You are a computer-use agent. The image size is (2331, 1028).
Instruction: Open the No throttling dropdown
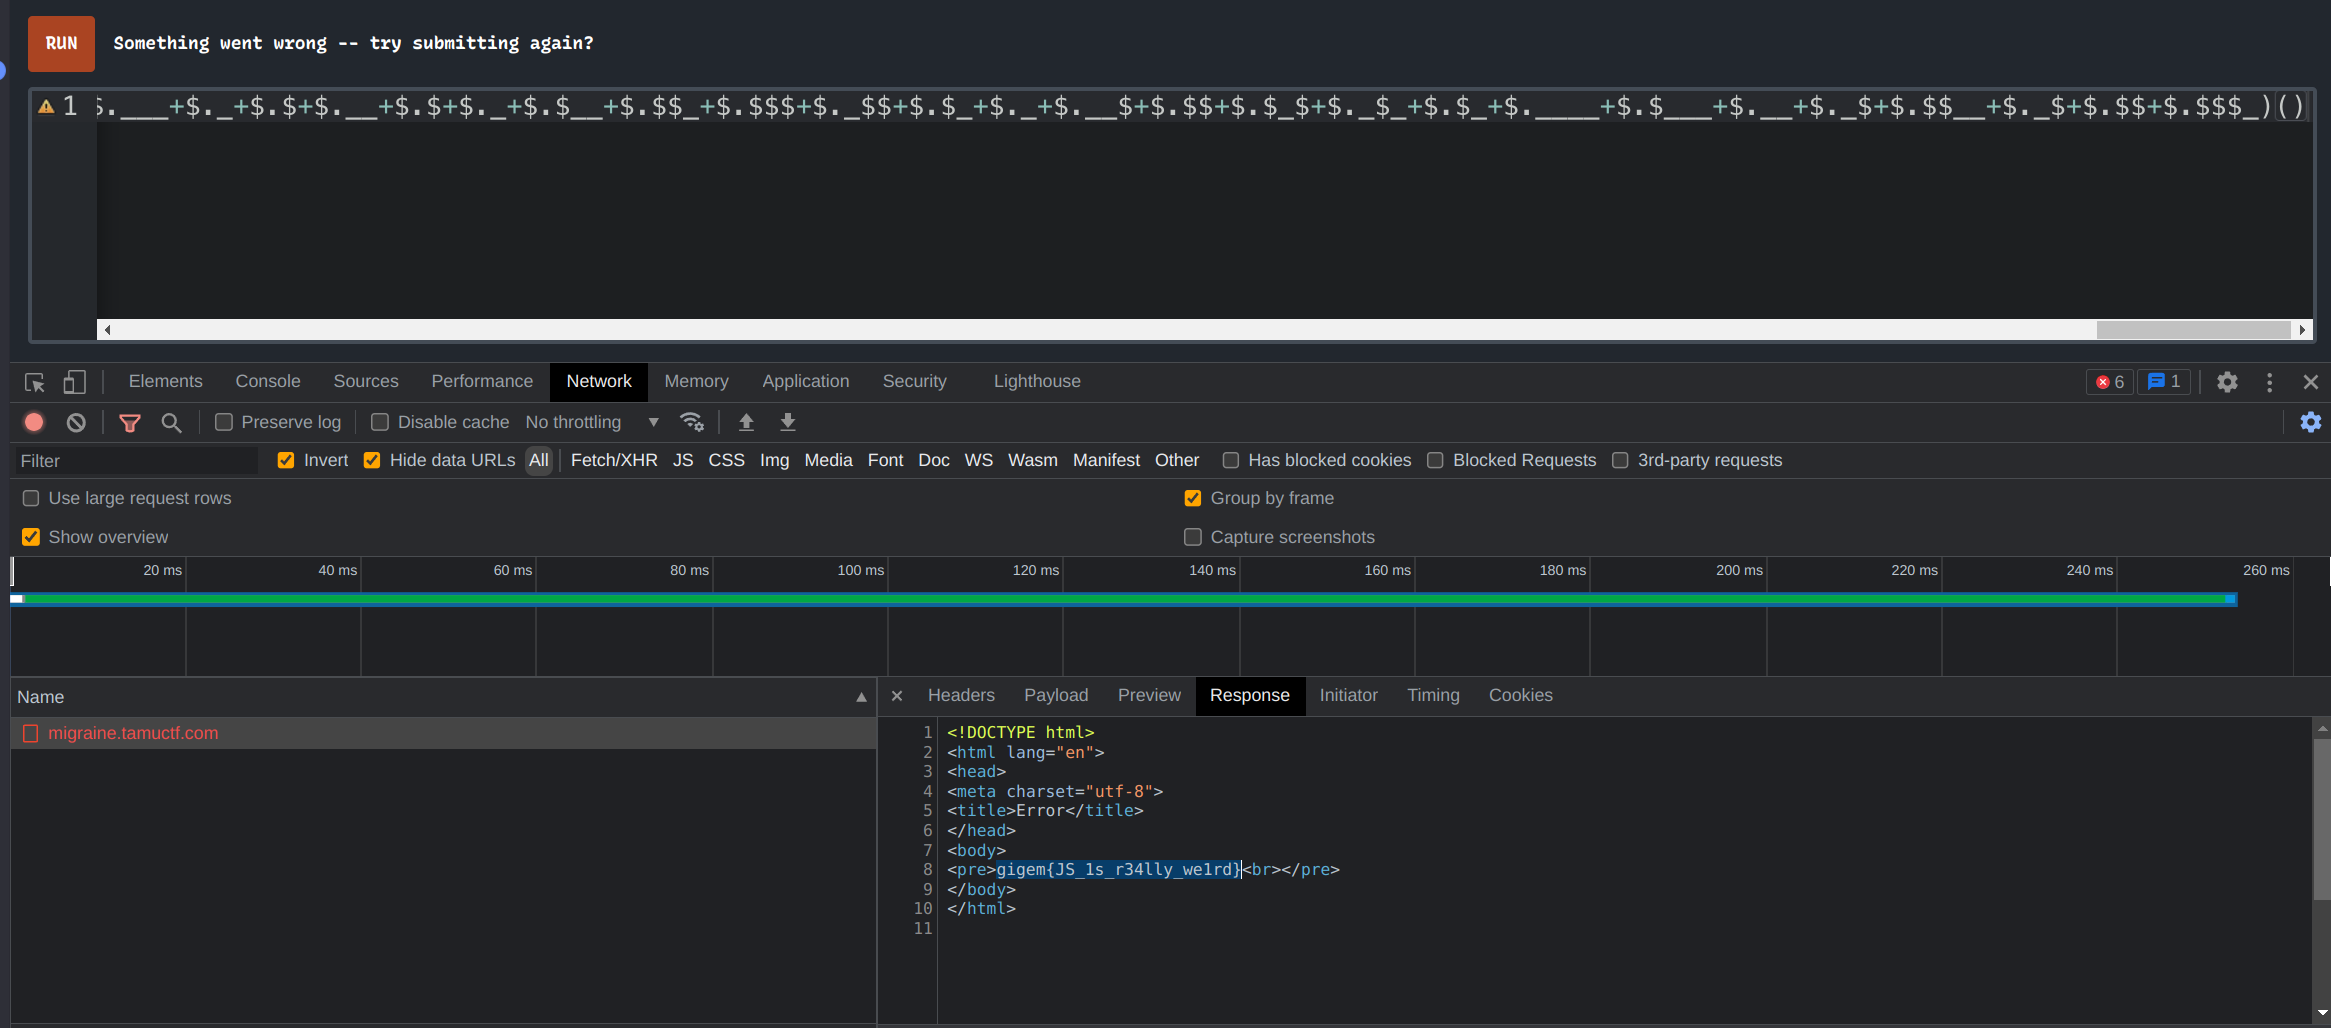592,422
